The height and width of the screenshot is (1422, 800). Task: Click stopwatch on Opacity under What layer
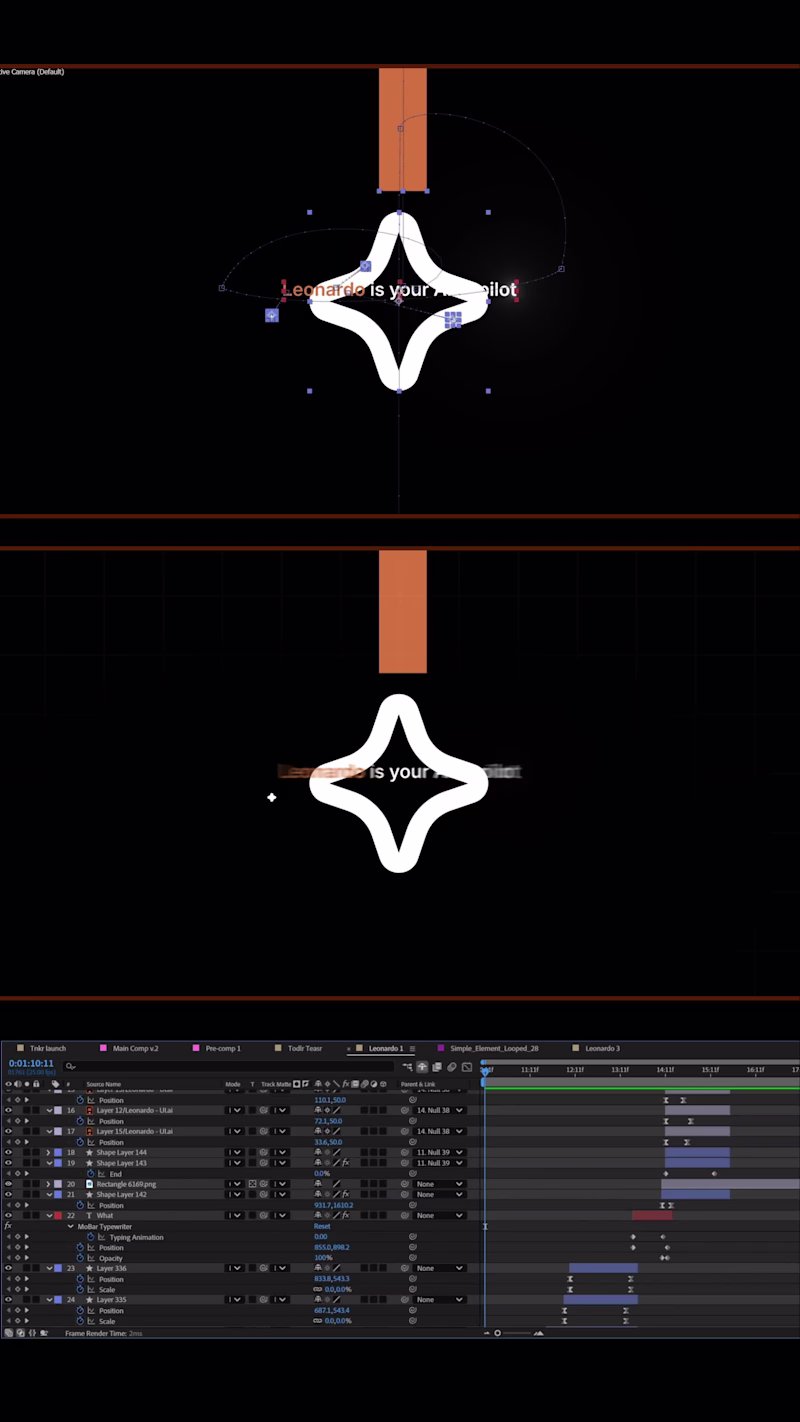pos(80,1258)
